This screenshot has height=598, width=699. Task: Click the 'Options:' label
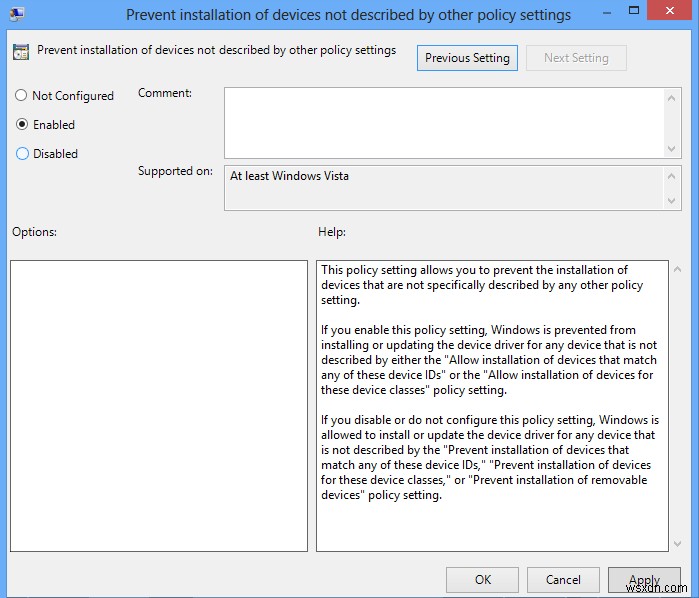(34, 232)
